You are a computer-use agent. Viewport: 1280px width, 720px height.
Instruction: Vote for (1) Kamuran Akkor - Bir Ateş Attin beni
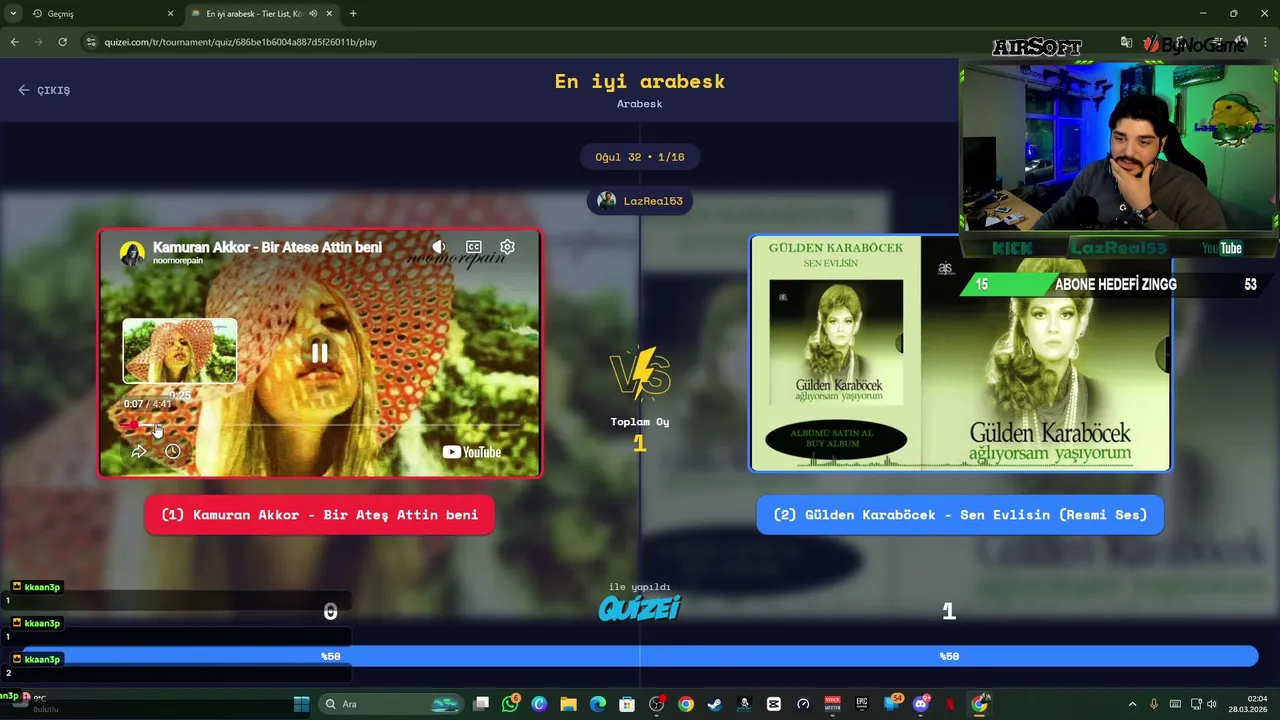[x=320, y=515]
